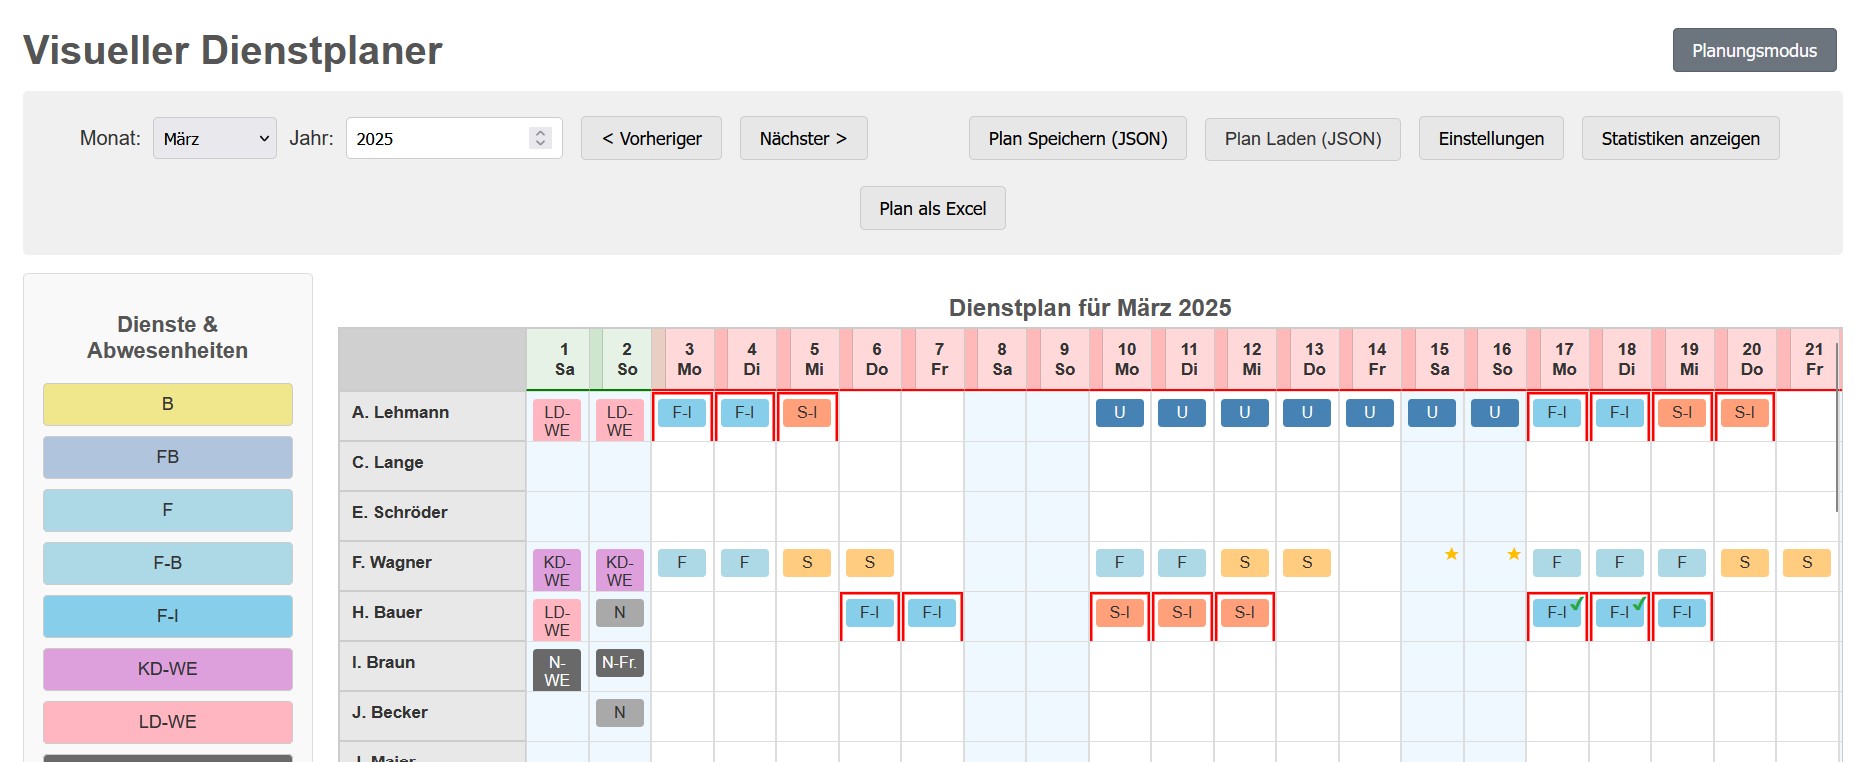Click the star marker on F. Wagner's Saturday 15

[1451, 554]
